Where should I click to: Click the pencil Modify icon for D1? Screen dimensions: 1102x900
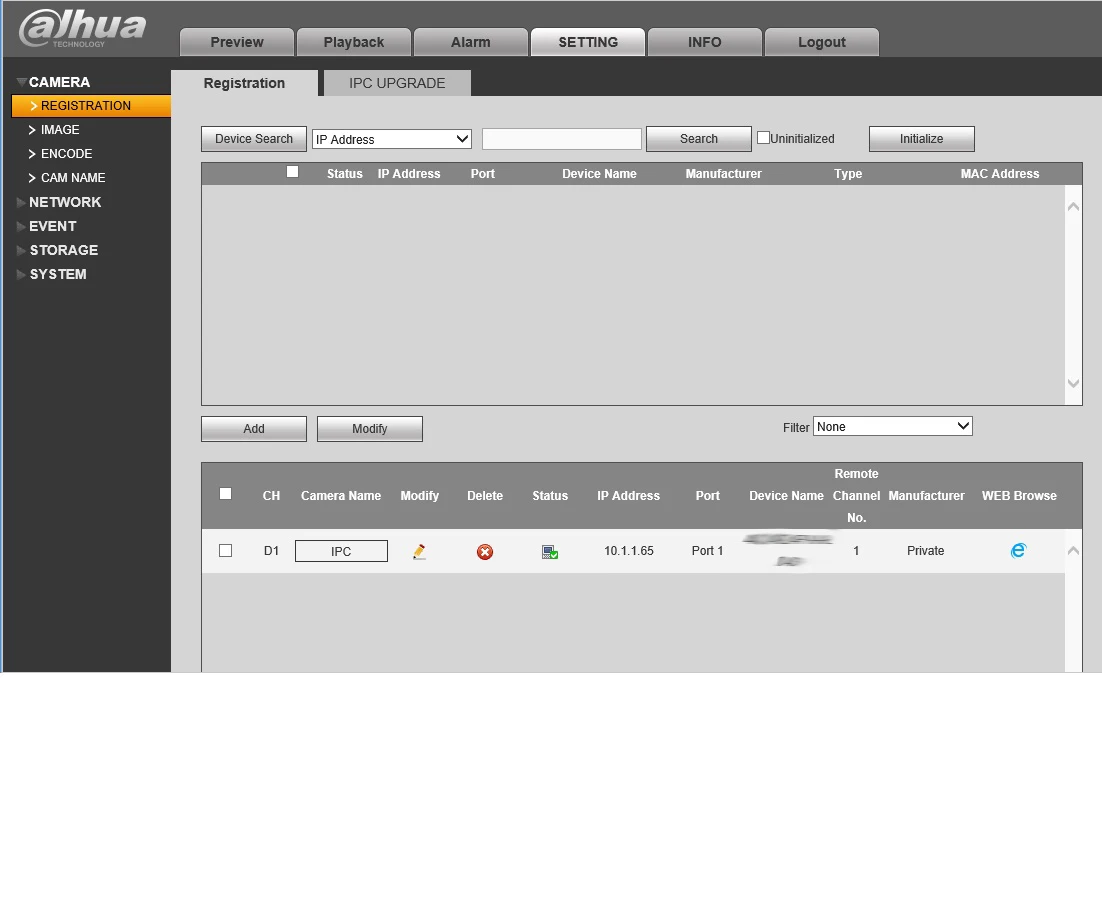tap(419, 552)
